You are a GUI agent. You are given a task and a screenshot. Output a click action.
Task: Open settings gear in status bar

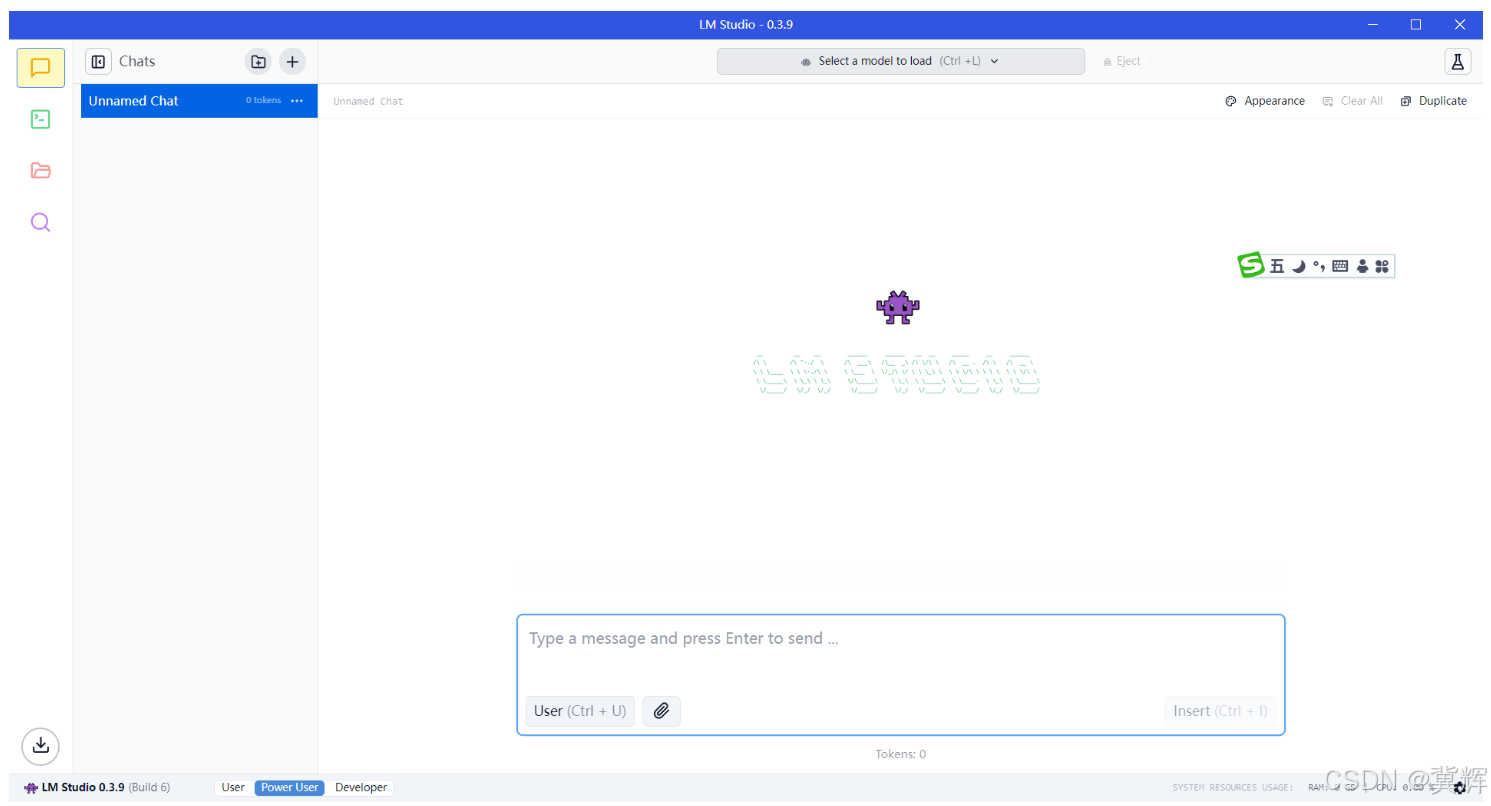1459,788
